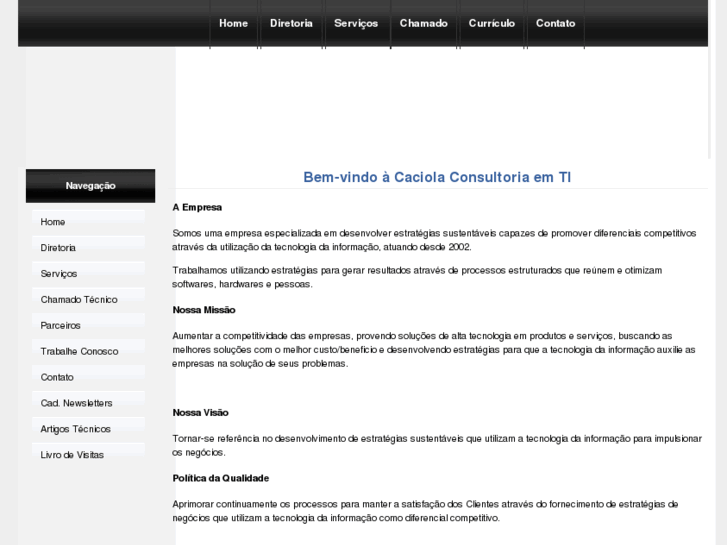Screen dimensions: 727x545
Task: Click the paragraph beginning Trabalhamos utilizando estratégias
Action: (x=417, y=277)
